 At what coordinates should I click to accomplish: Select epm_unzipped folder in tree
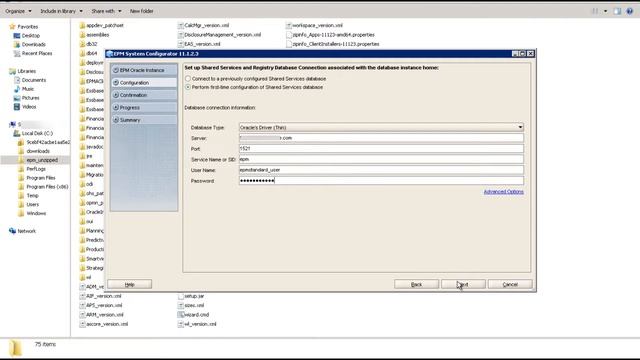point(38,160)
